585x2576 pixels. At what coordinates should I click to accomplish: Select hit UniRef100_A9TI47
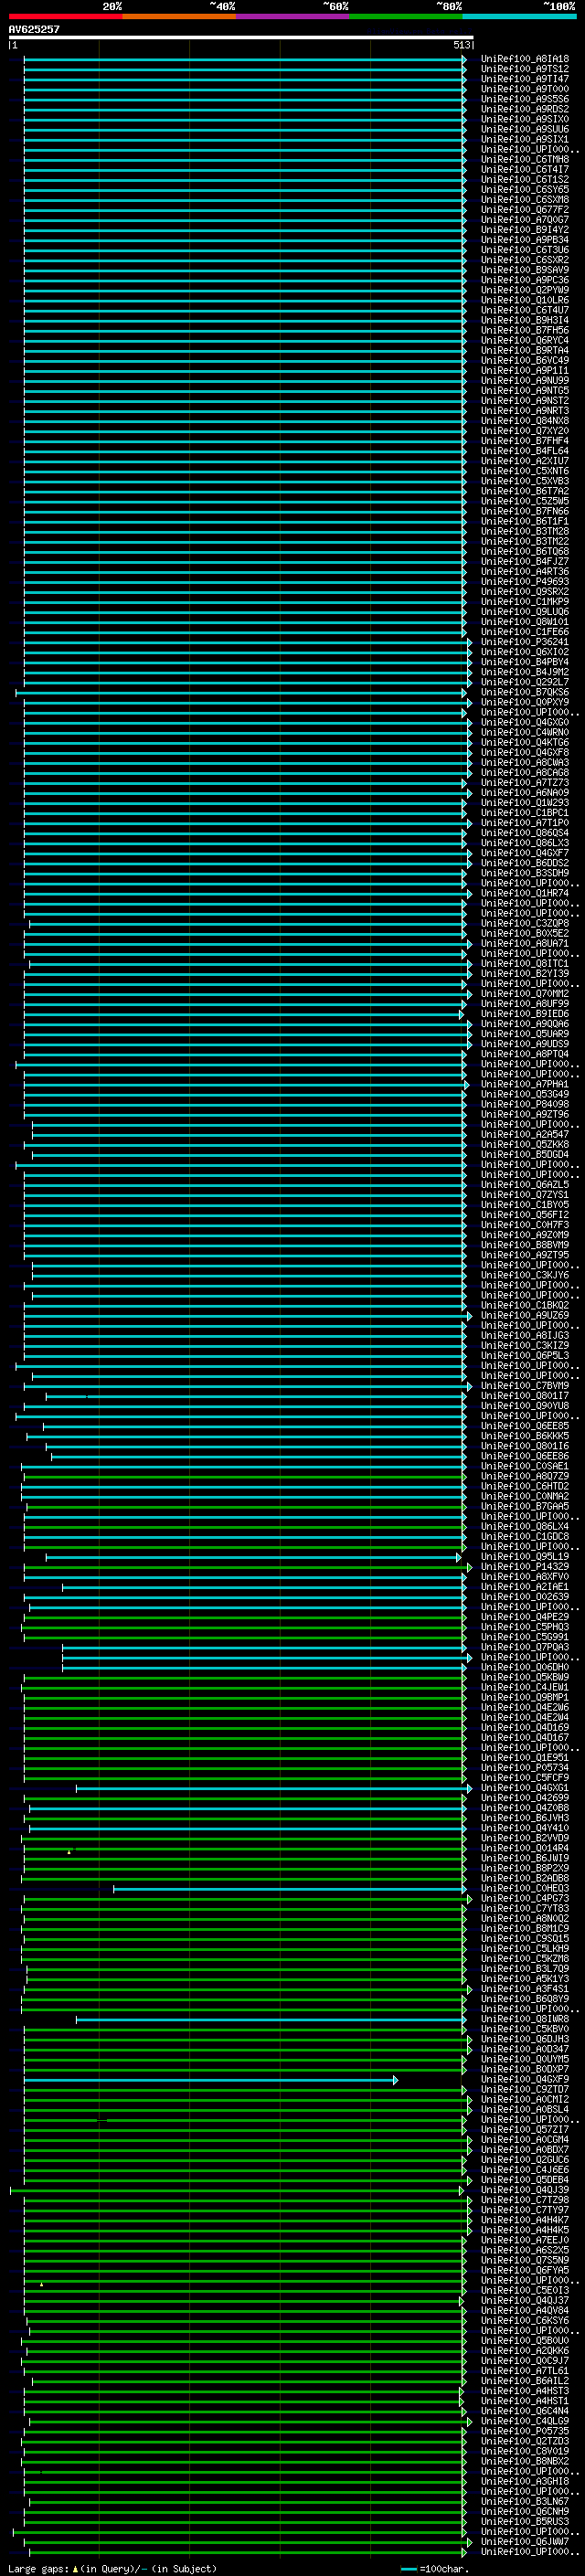pos(525,79)
